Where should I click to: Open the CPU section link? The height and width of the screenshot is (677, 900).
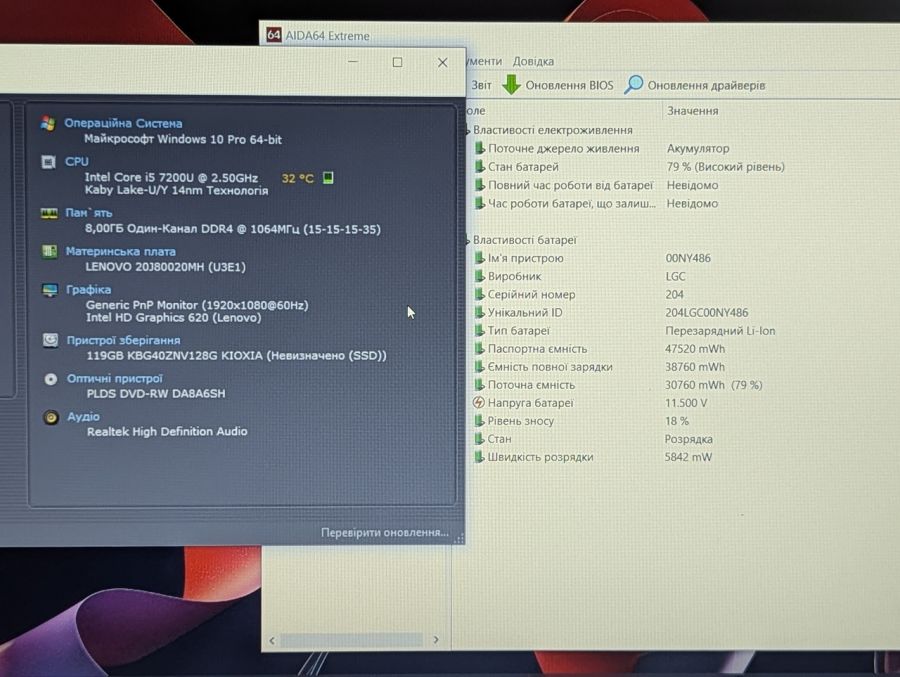[76, 162]
